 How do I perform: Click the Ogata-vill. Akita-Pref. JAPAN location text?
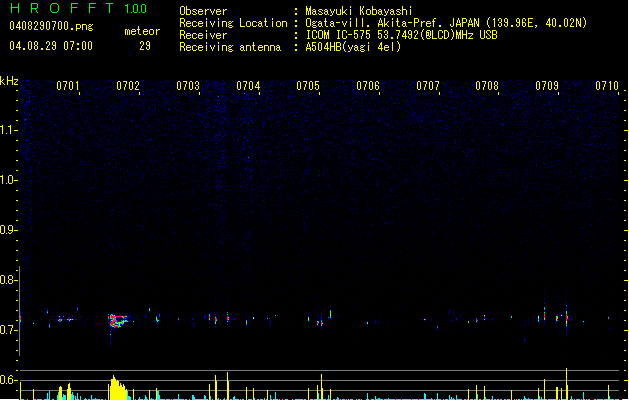[446, 23]
